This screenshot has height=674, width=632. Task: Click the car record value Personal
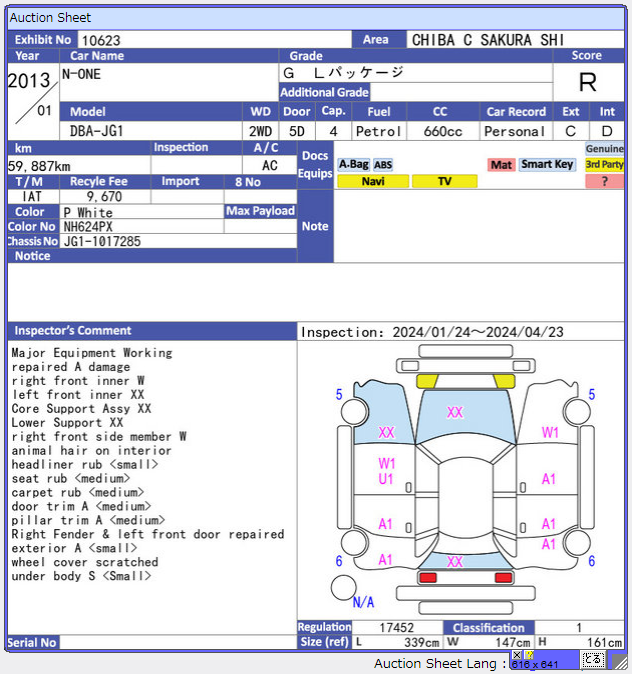[x=514, y=131]
